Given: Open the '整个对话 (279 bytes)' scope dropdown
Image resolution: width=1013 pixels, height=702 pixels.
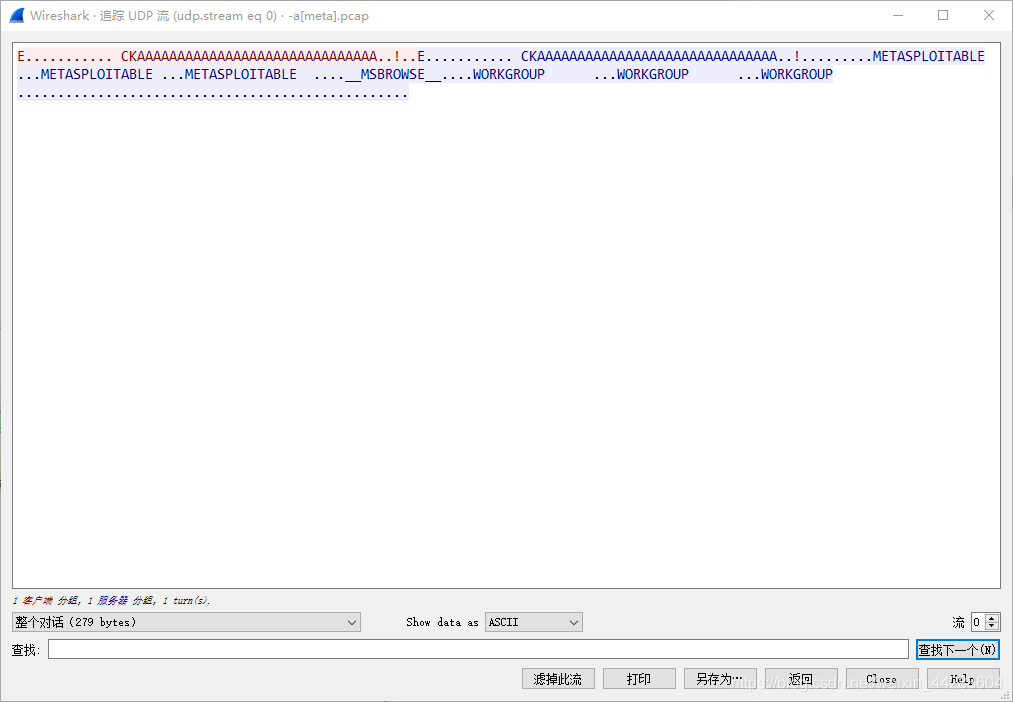Looking at the screenshot, I should click(x=185, y=622).
